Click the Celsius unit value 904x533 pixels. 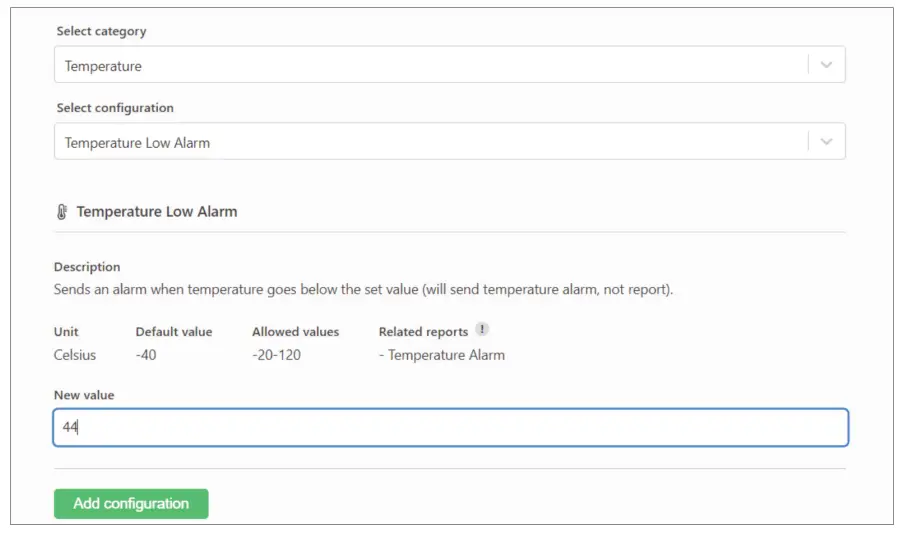coord(75,355)
